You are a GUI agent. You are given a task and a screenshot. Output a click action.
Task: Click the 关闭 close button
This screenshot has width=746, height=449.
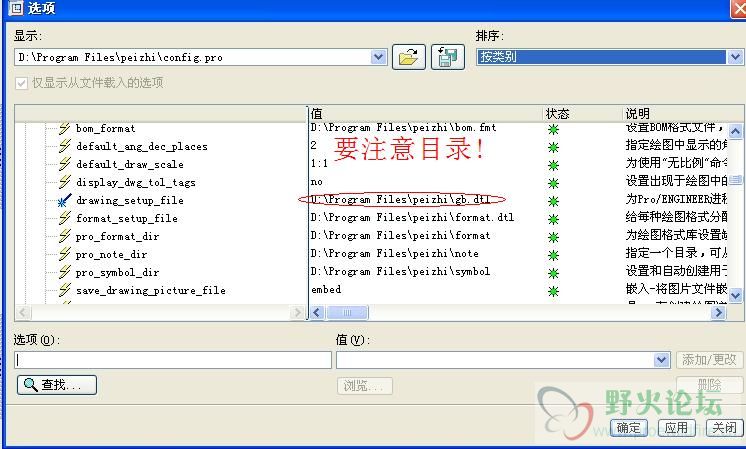(x=724, y=428)
